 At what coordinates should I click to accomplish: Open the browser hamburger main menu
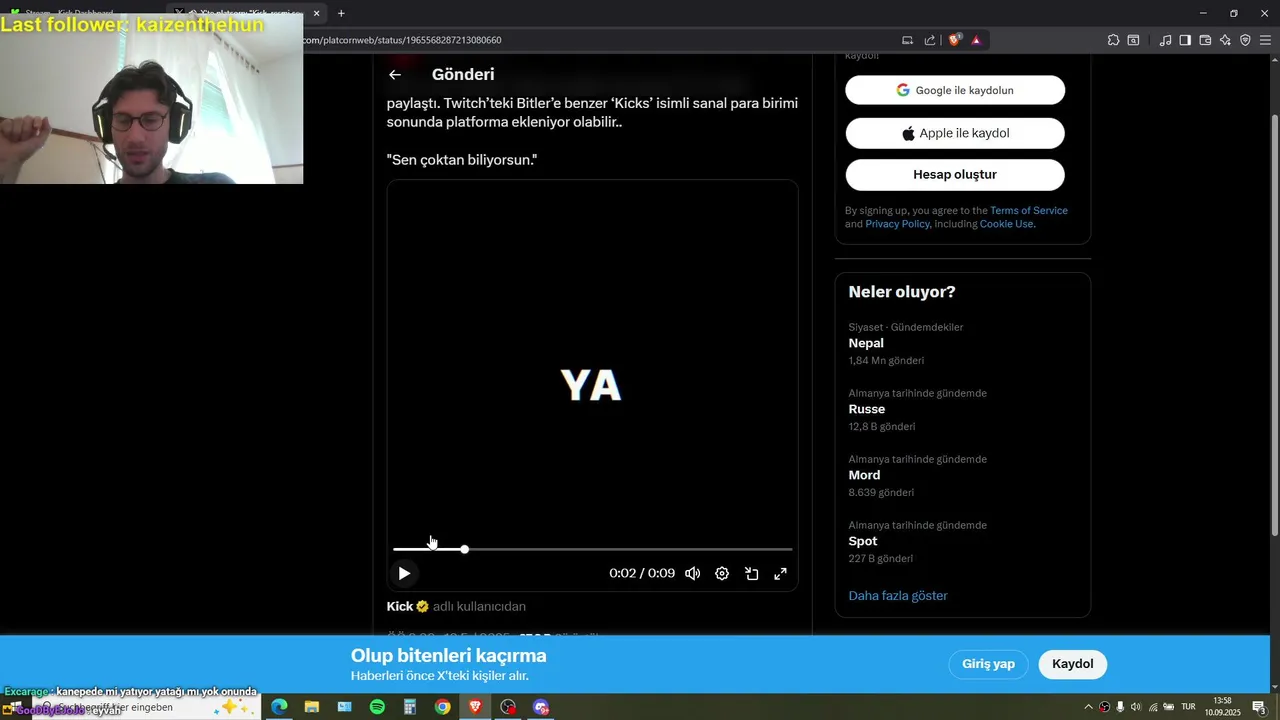(1265, 40)
